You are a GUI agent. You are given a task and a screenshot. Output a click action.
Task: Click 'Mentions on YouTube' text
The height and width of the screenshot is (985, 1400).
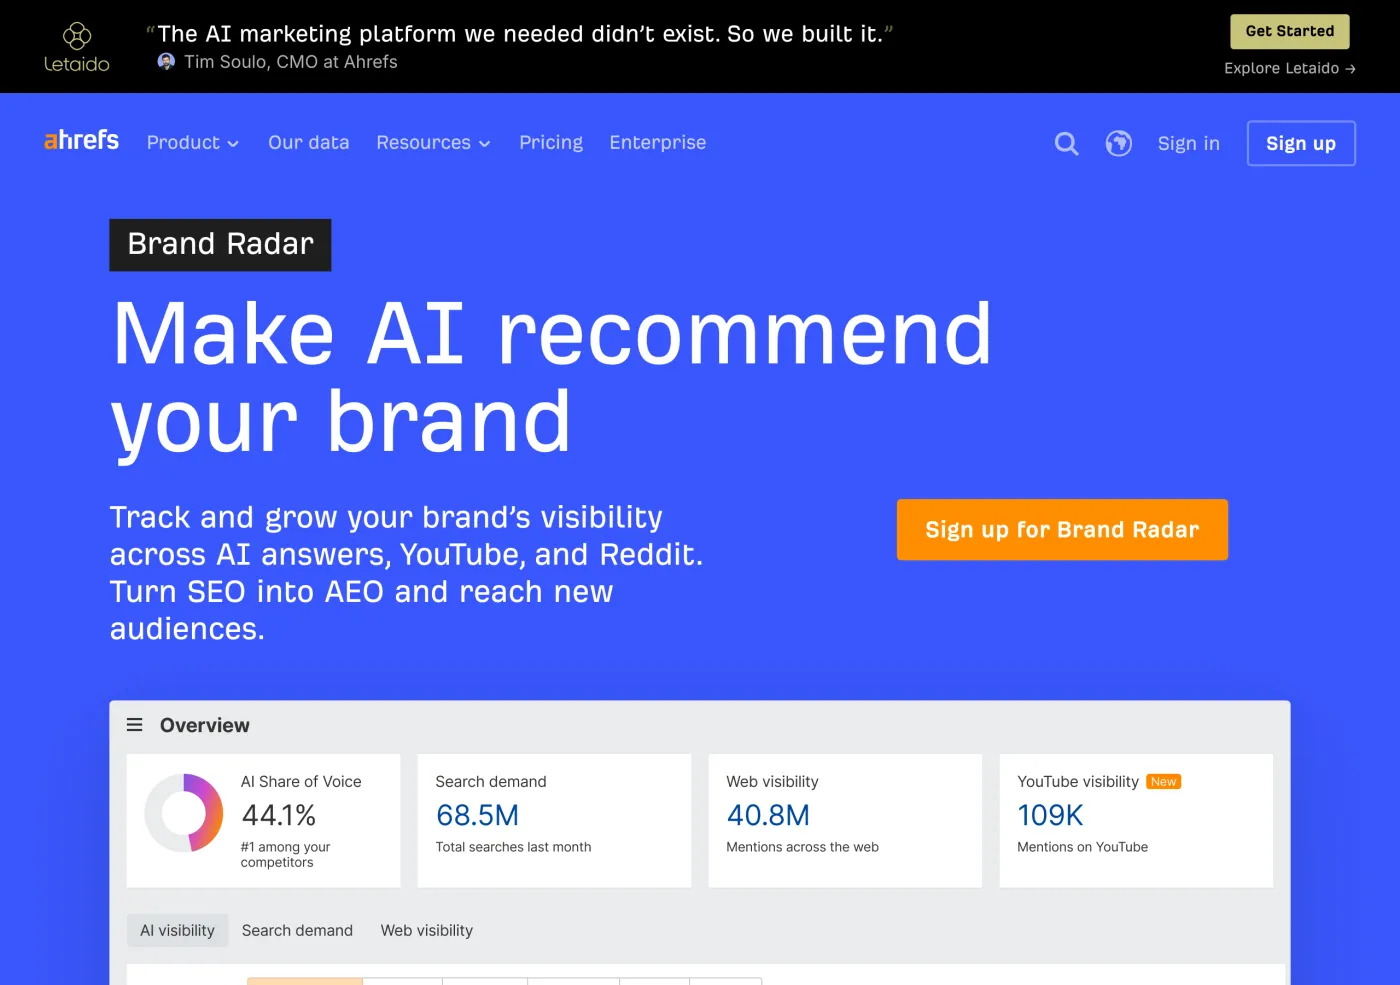click(x=1082, y=847)
